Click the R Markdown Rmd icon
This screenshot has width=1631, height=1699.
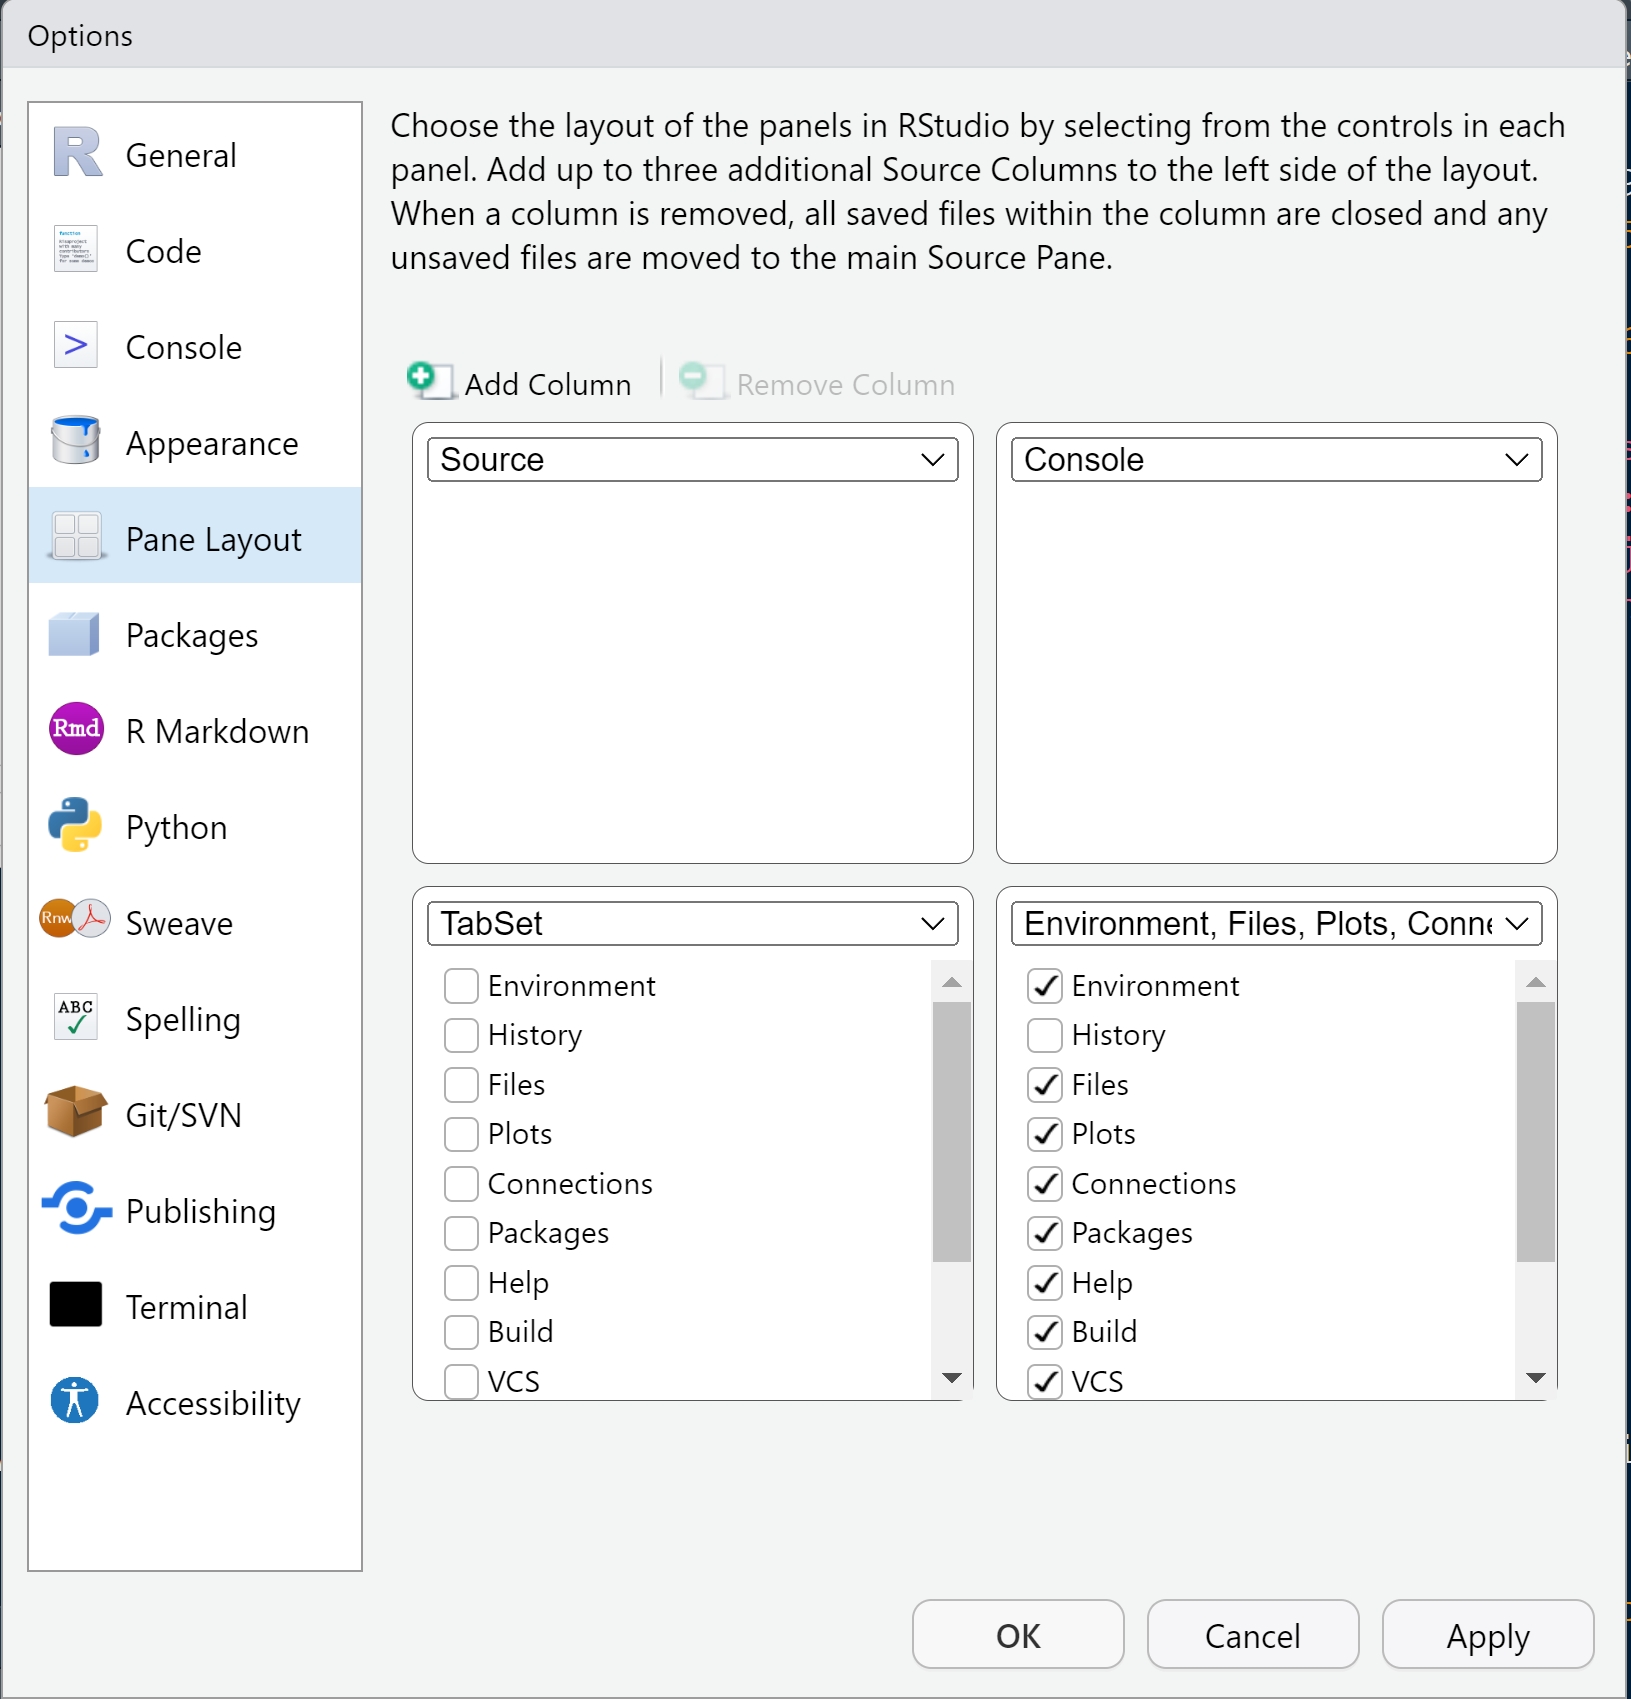(x=75, y=729)
